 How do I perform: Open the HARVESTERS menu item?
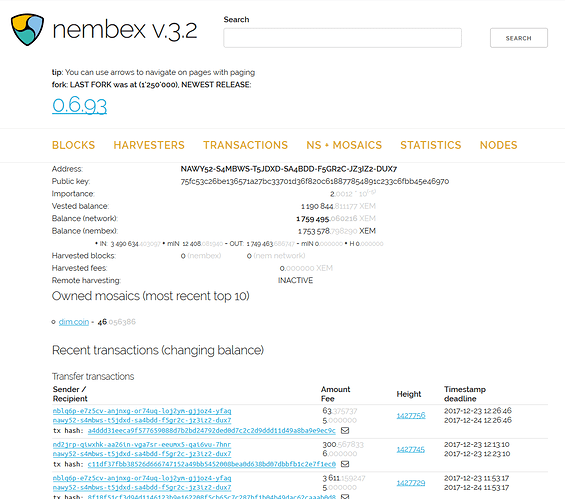click(149, 145)
